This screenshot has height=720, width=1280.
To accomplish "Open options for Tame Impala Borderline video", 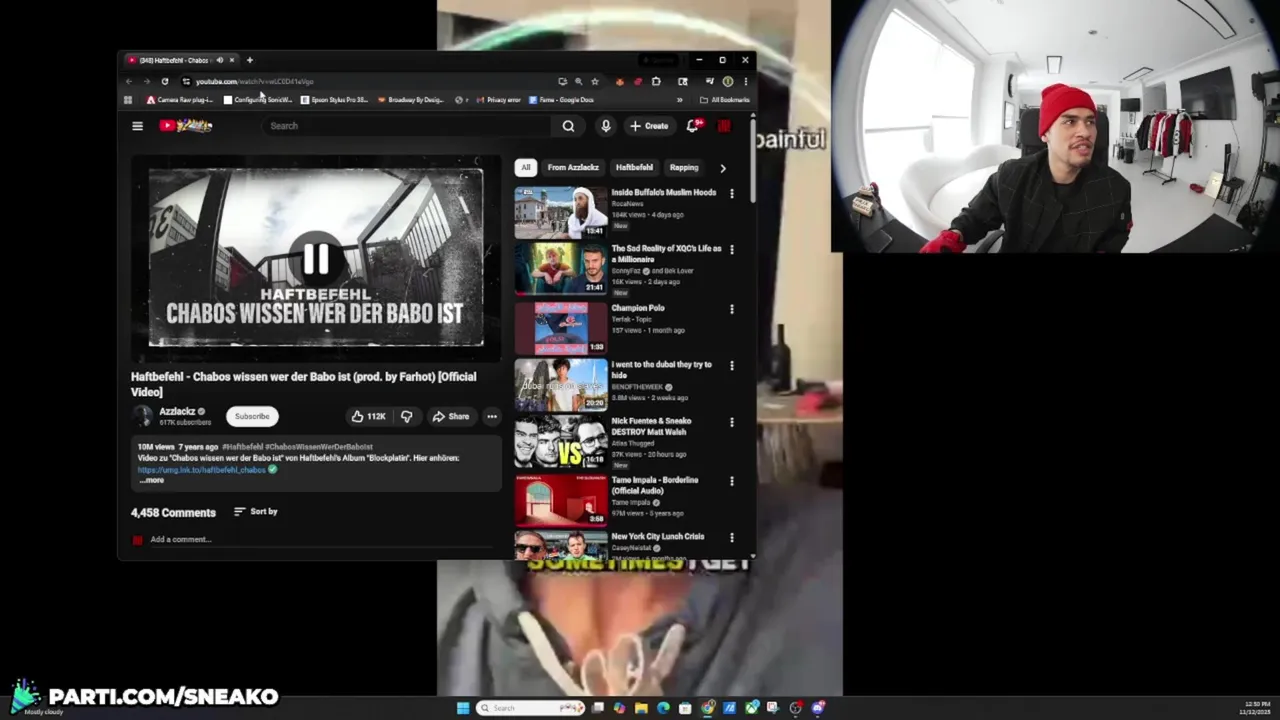I will tap(731, 481).
